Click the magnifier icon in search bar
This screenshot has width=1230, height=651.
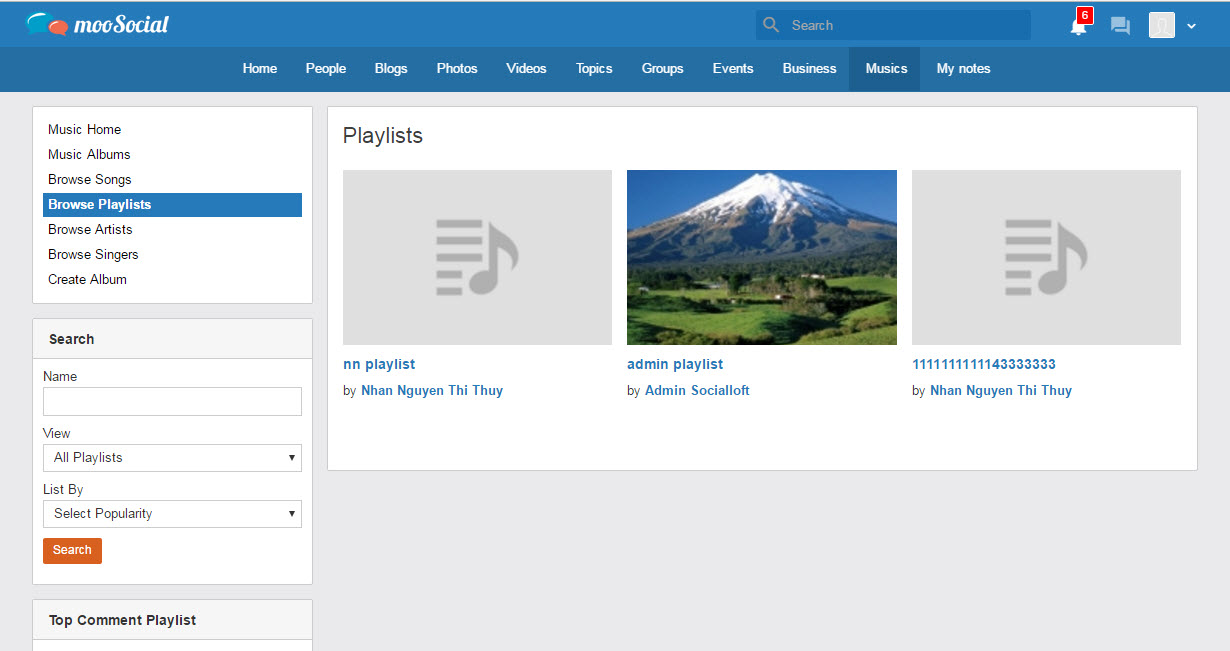point(770,25)
